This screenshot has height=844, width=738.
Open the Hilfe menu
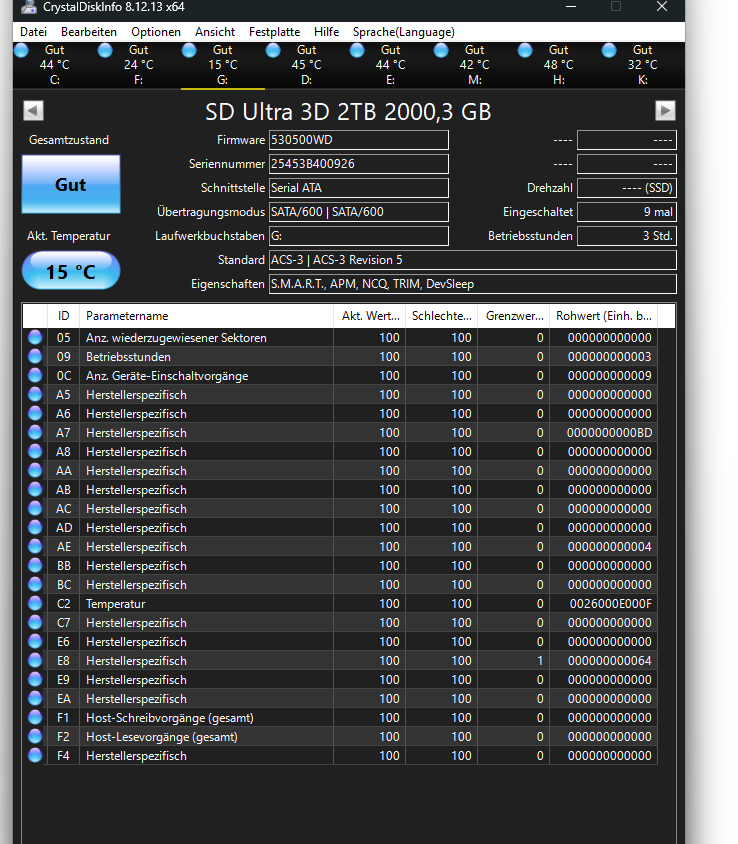click(326, 32)
